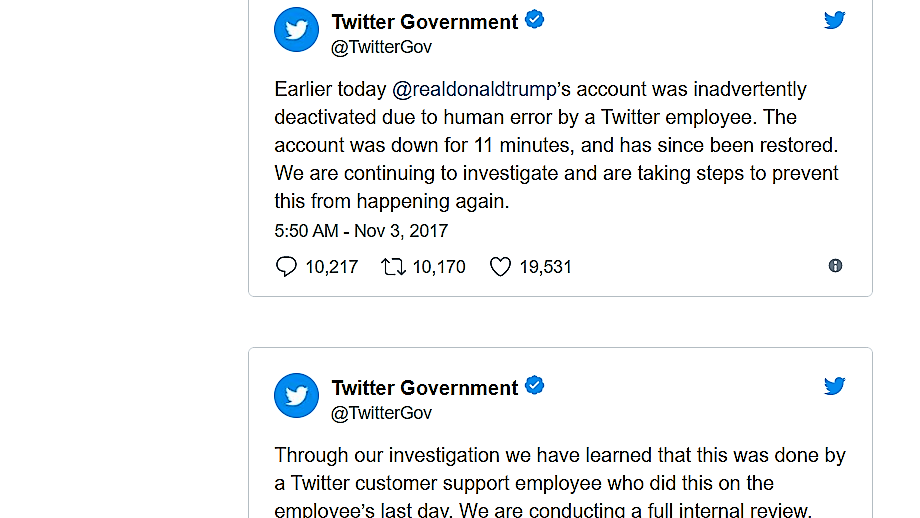The width and height of the screenshot is (920, 518).
Task: Open Twitter Government name in second tweet
Action: (425, 388)
